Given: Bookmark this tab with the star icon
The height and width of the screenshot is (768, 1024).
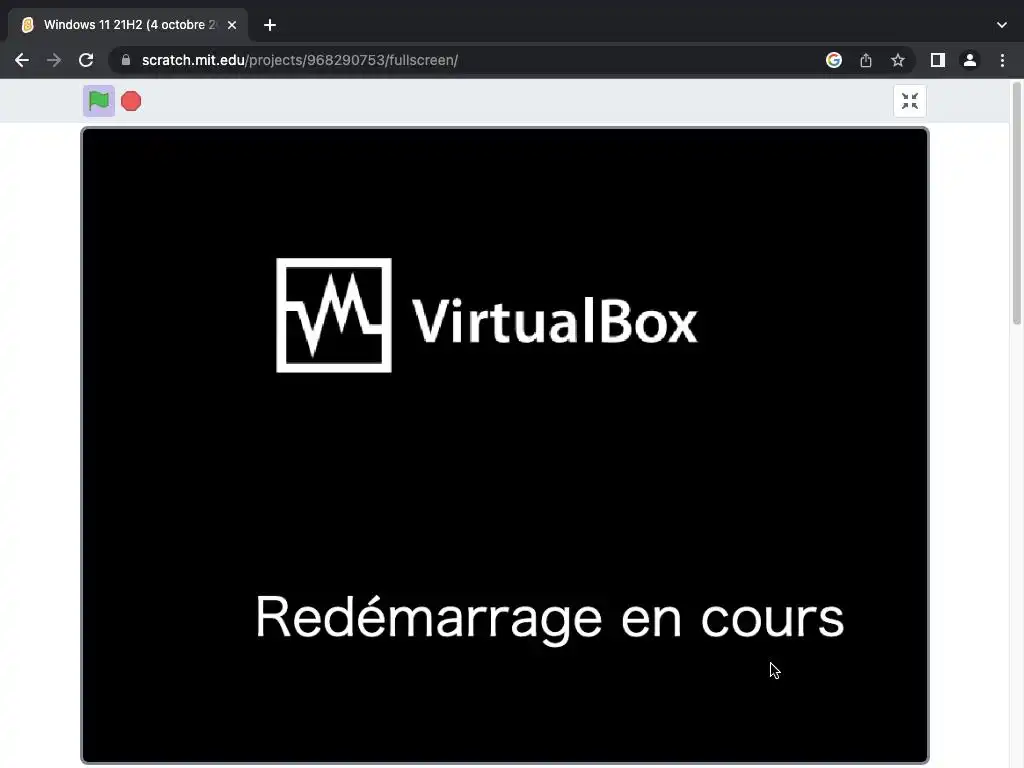Looking at the screenshot, I should coord(898,60).
